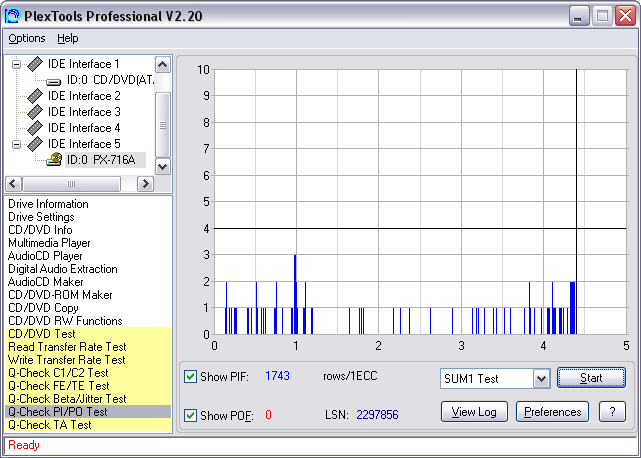Click the IDE Interface 5 chip icon
Viewport: 641px width, 458px height.
pyautogui.click(x=35, y=144)
